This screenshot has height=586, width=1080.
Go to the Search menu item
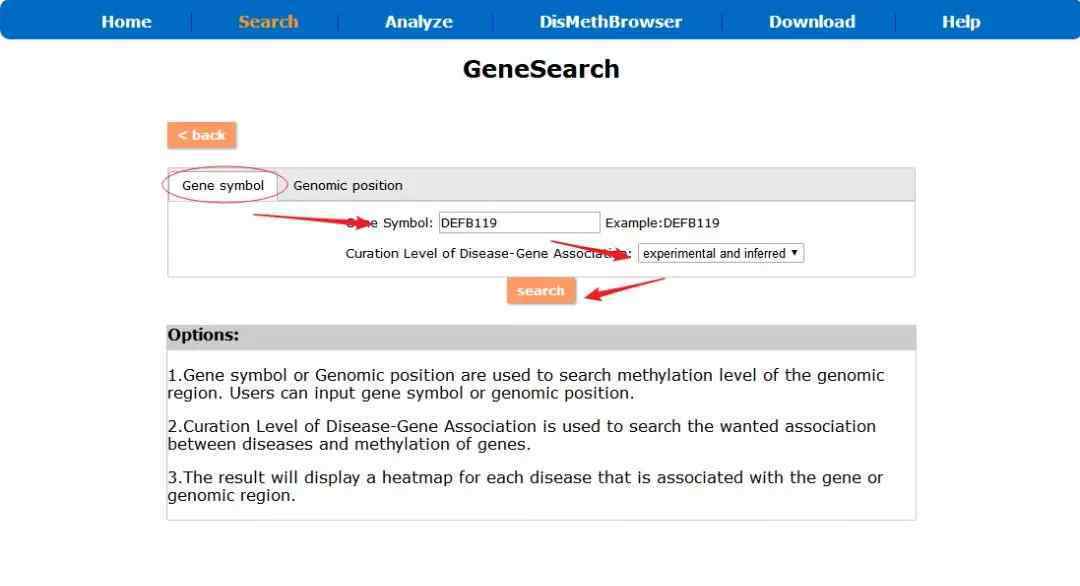click(268, 22)
